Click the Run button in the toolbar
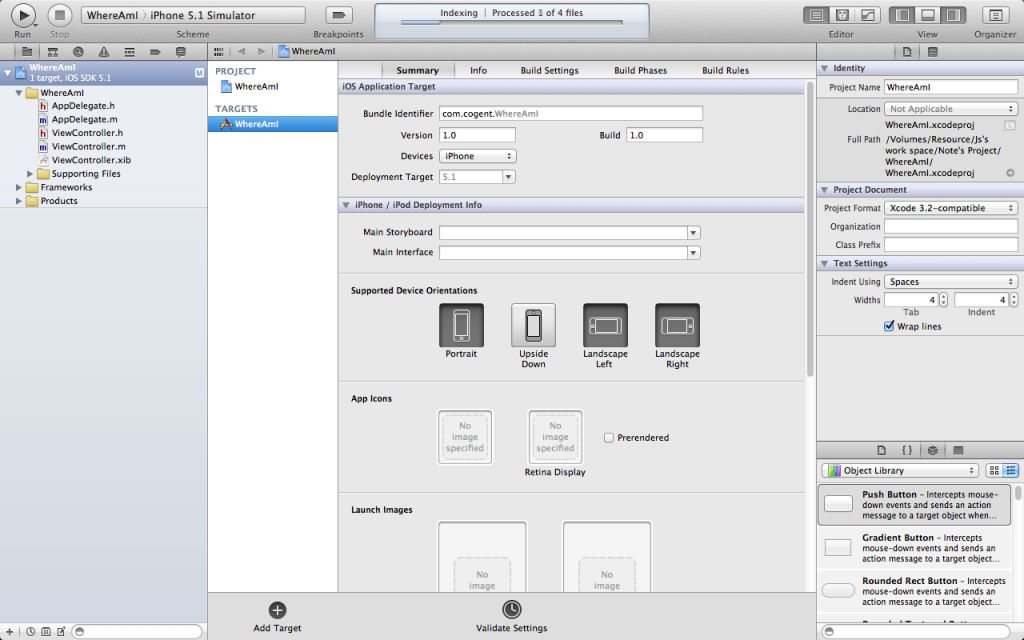1024x640 pixels. [23, 15]
